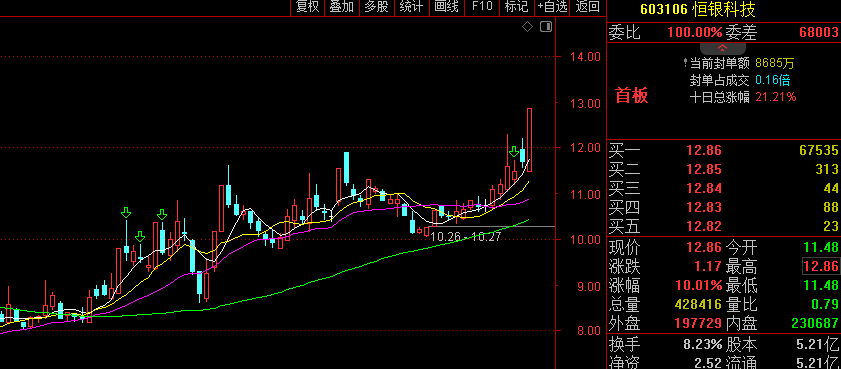
Task: Add stock with +自选 button
Action: pyautogui.click(x=552, y=7)
